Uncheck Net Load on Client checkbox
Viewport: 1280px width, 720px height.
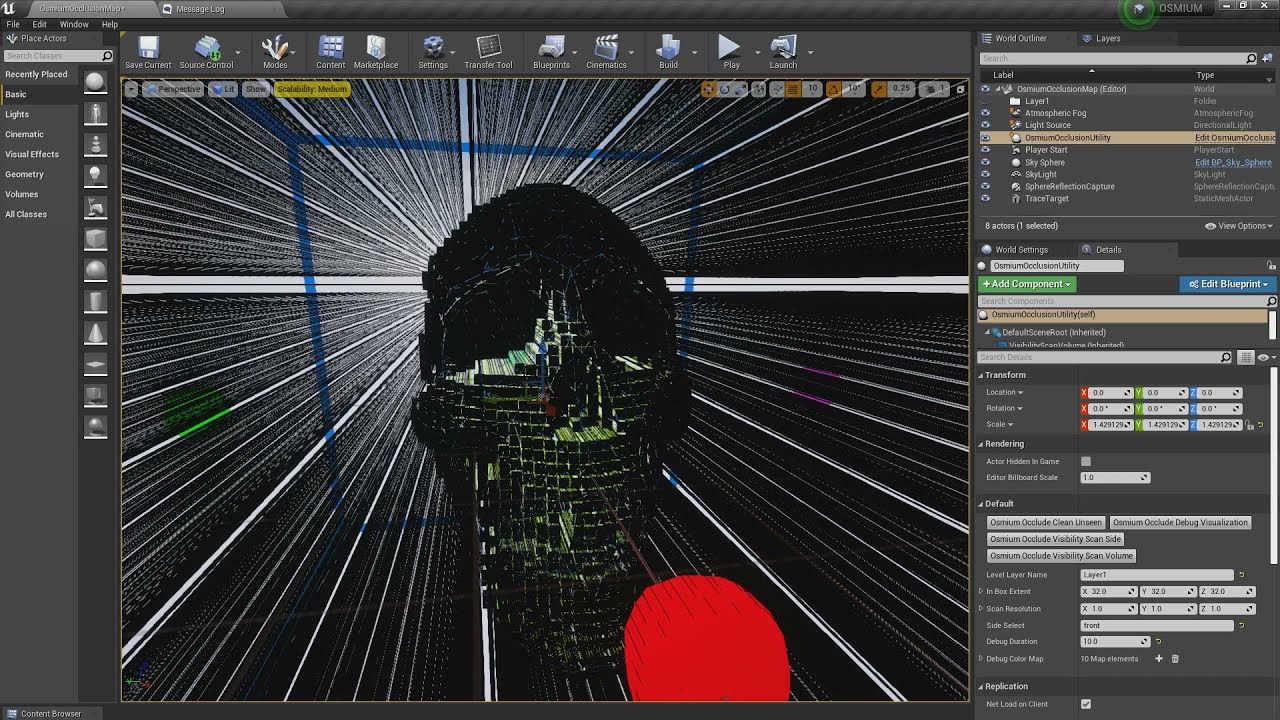1086,704
